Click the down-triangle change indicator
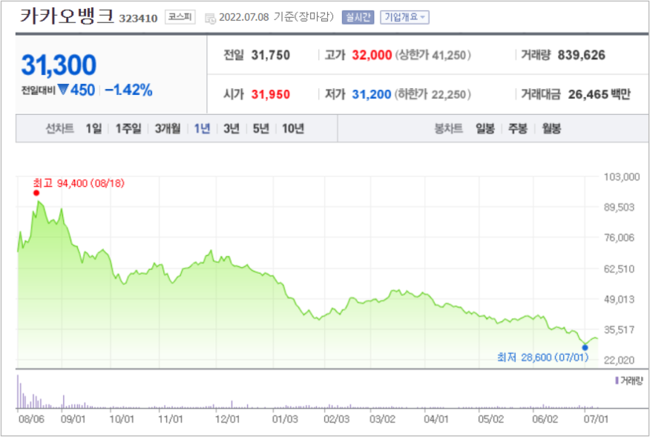The image size is (650, 437). (x=63, y=89)
